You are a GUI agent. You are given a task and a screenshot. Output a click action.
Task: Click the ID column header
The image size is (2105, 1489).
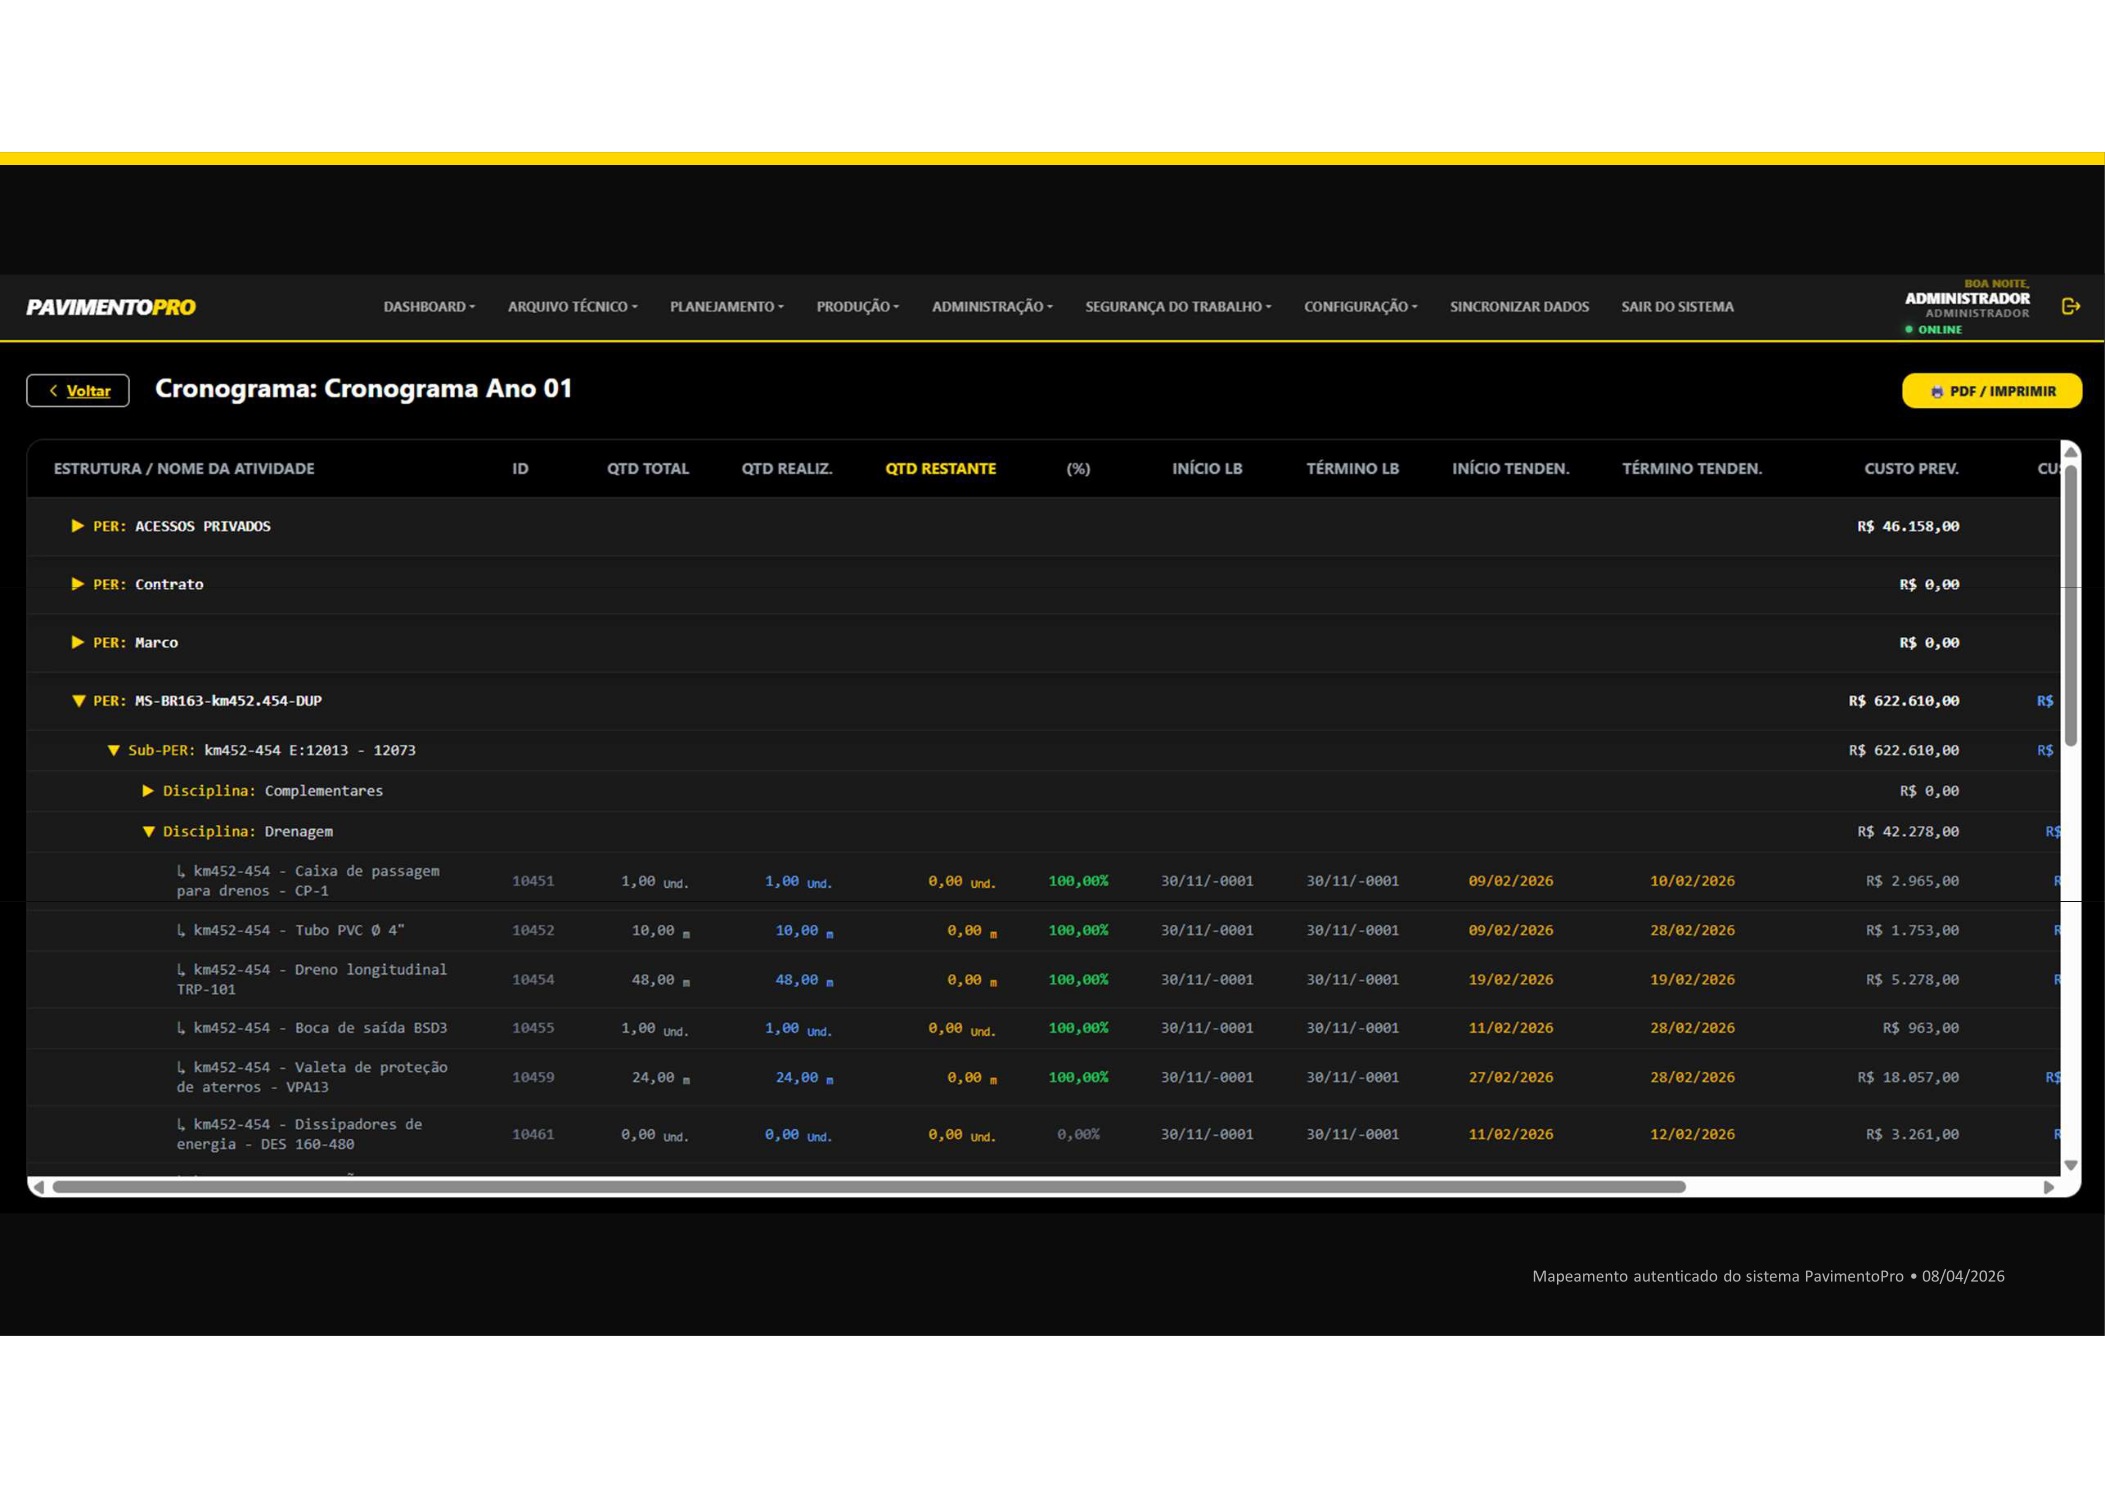coord(520,469)
